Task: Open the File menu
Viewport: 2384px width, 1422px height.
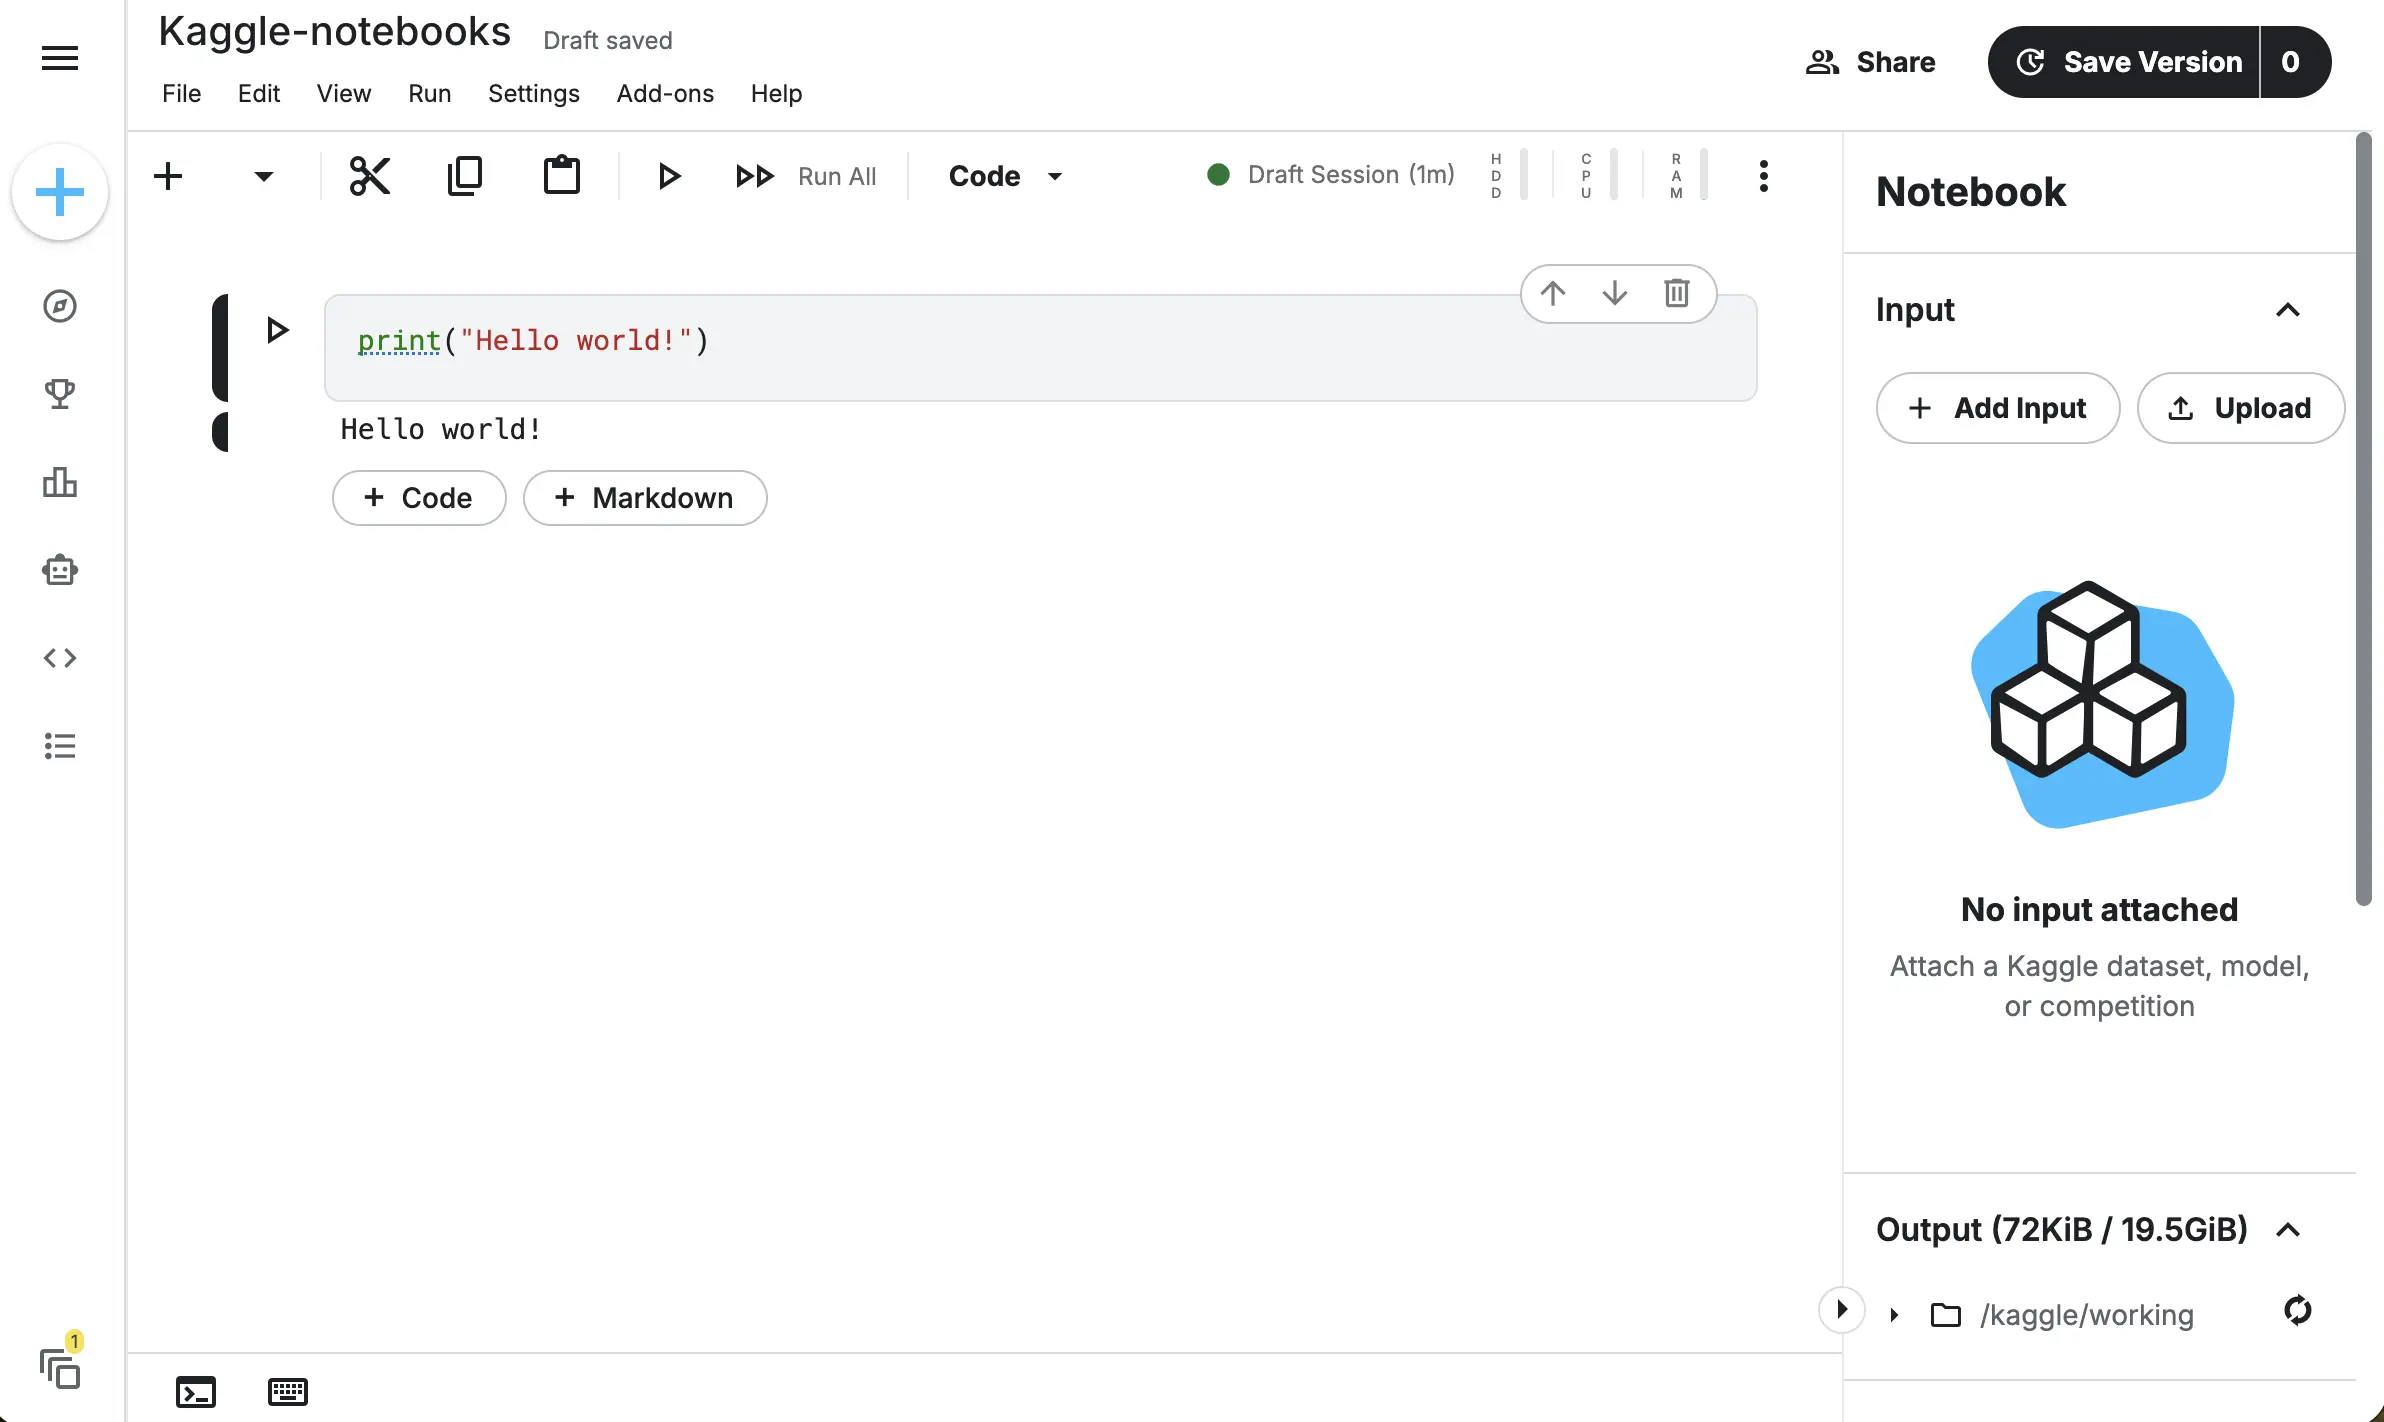Action: [182, 94]
